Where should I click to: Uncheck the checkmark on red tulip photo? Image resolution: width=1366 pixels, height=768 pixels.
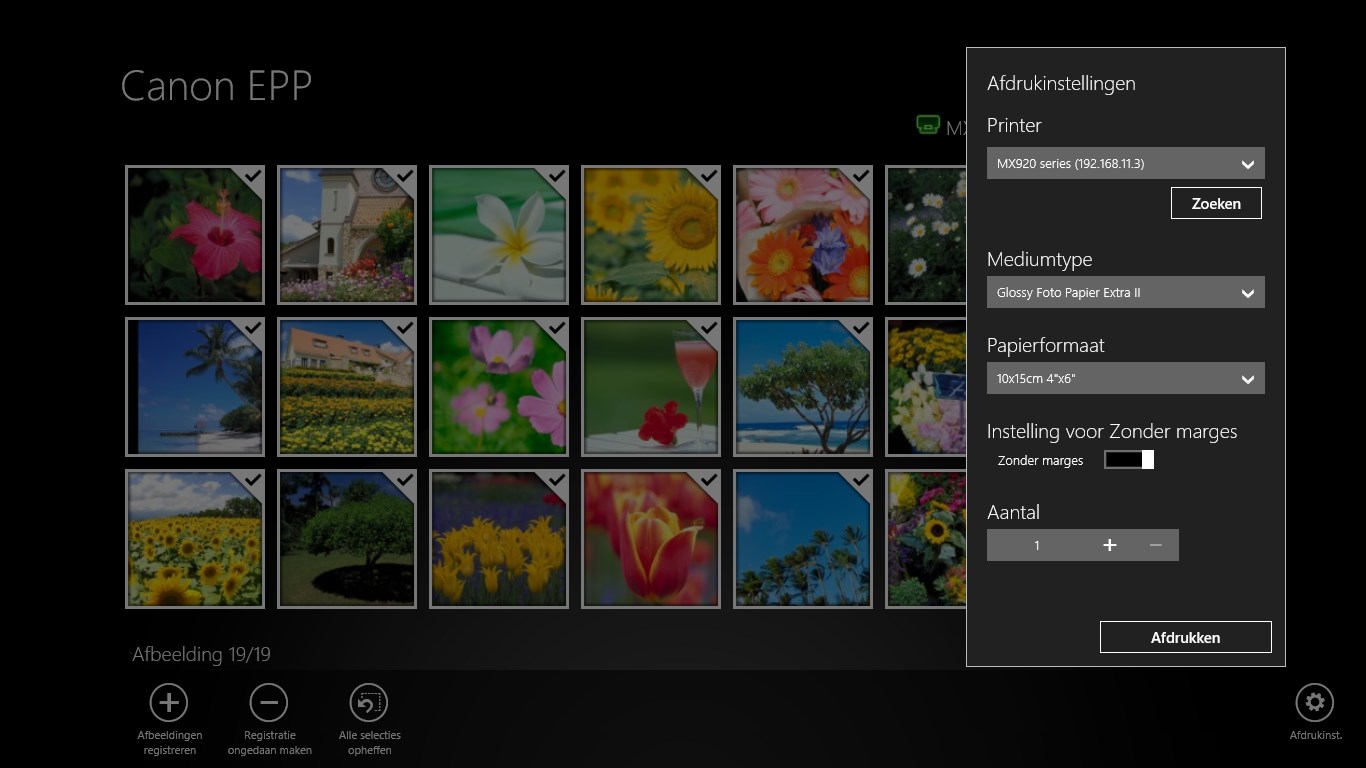click(x=708, y=480)
